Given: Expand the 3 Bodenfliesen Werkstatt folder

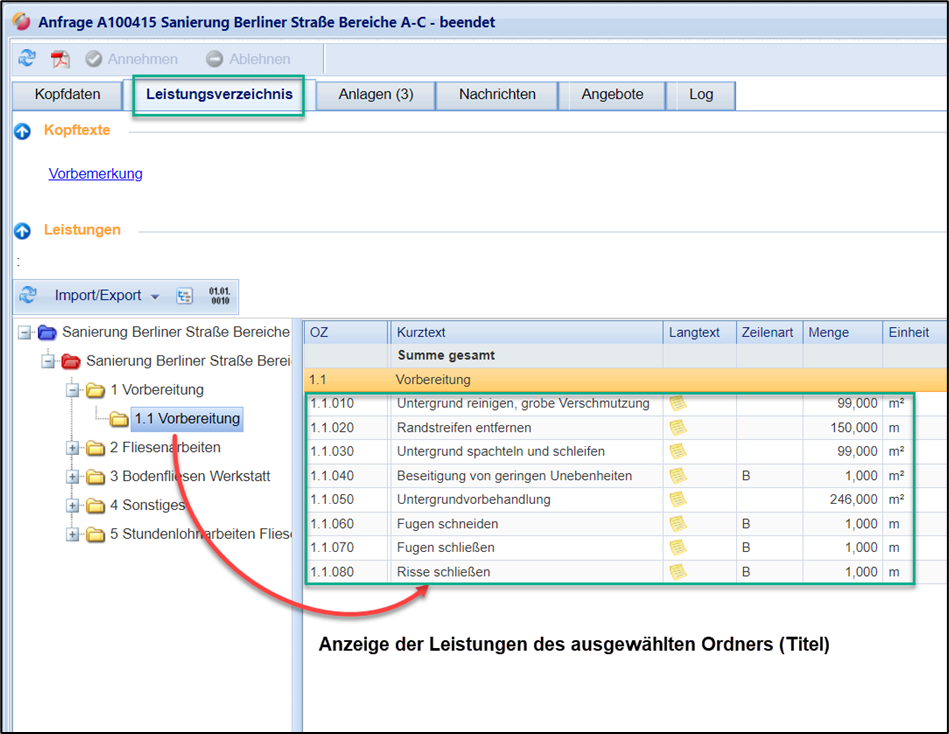Looking at the screenshot, I should (x=73, y=477).
